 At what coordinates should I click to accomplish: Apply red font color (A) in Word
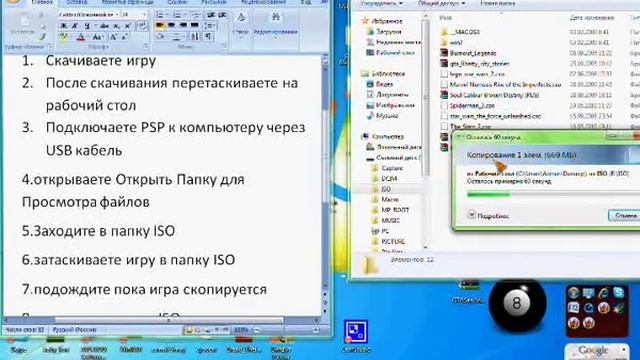80,37
